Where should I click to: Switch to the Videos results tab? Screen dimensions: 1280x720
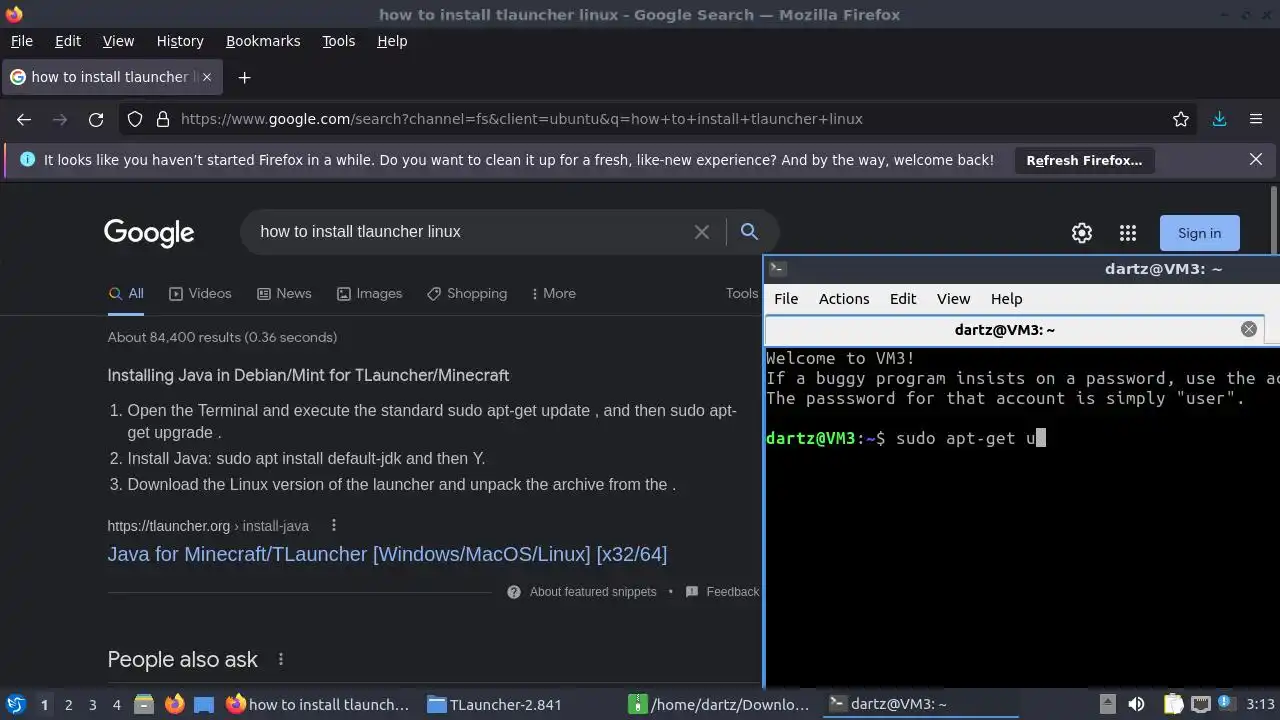200,294
